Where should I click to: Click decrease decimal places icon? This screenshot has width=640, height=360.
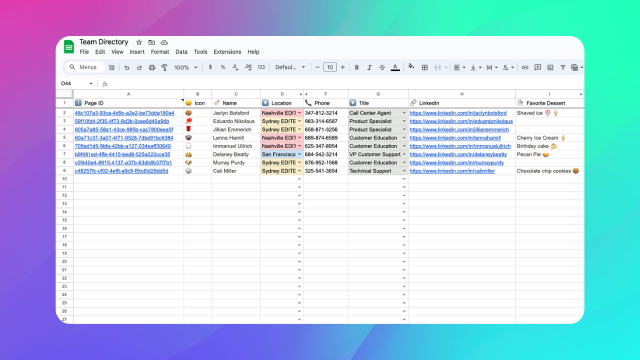point(235,67)
